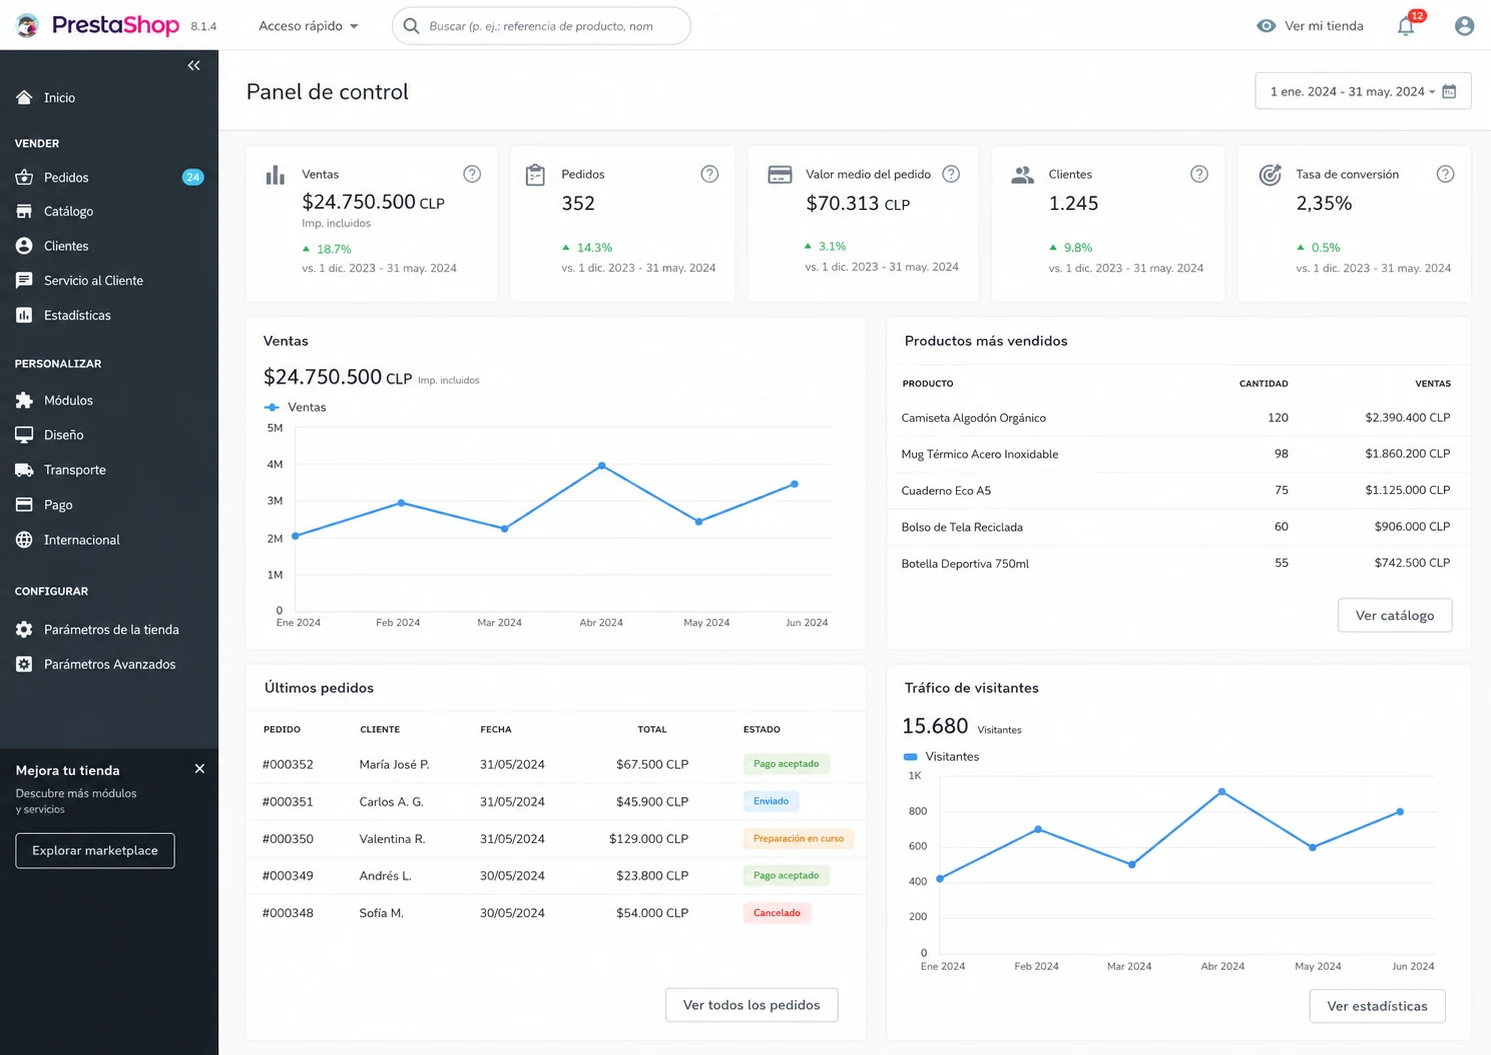Screen dimensions: 1491x1055
Task: Click the Internacional globe icon
Action: [x=24, y=539]
